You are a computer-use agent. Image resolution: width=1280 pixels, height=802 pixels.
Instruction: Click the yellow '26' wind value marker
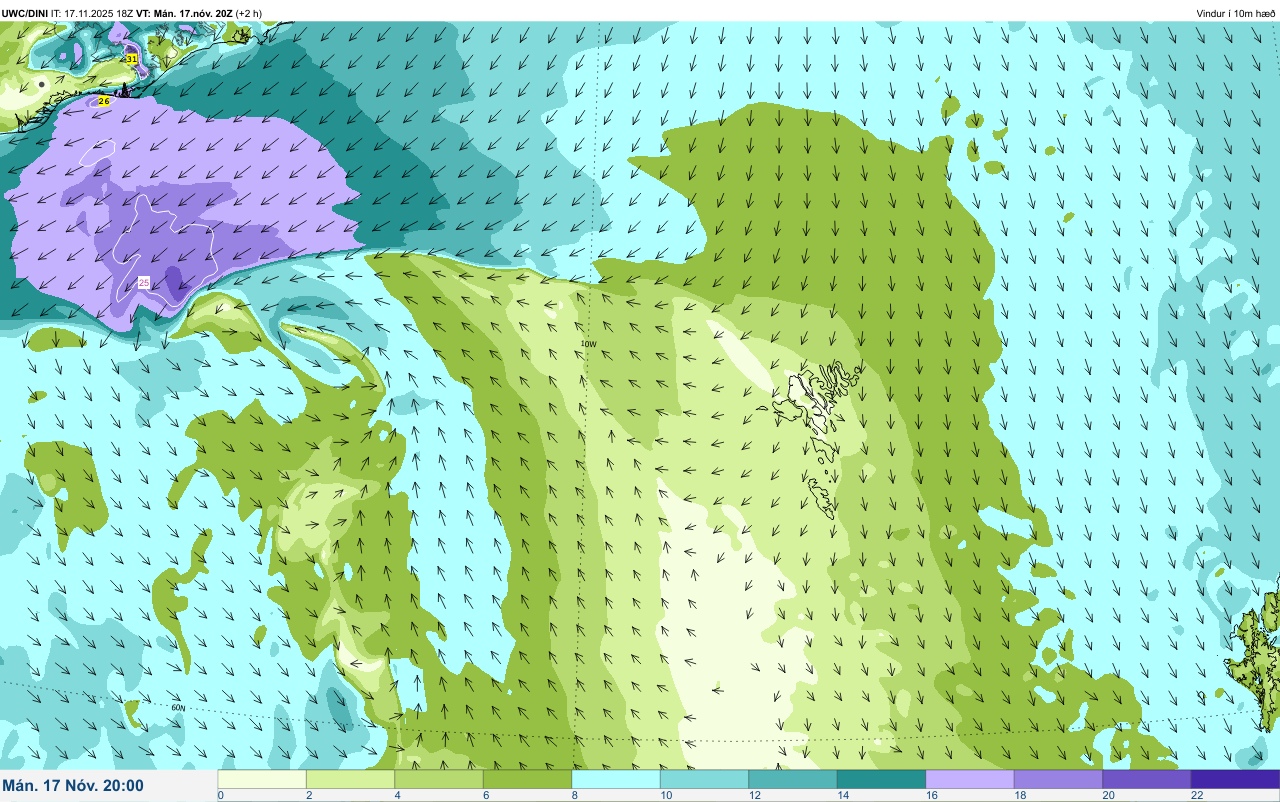(x=104, y=102)
